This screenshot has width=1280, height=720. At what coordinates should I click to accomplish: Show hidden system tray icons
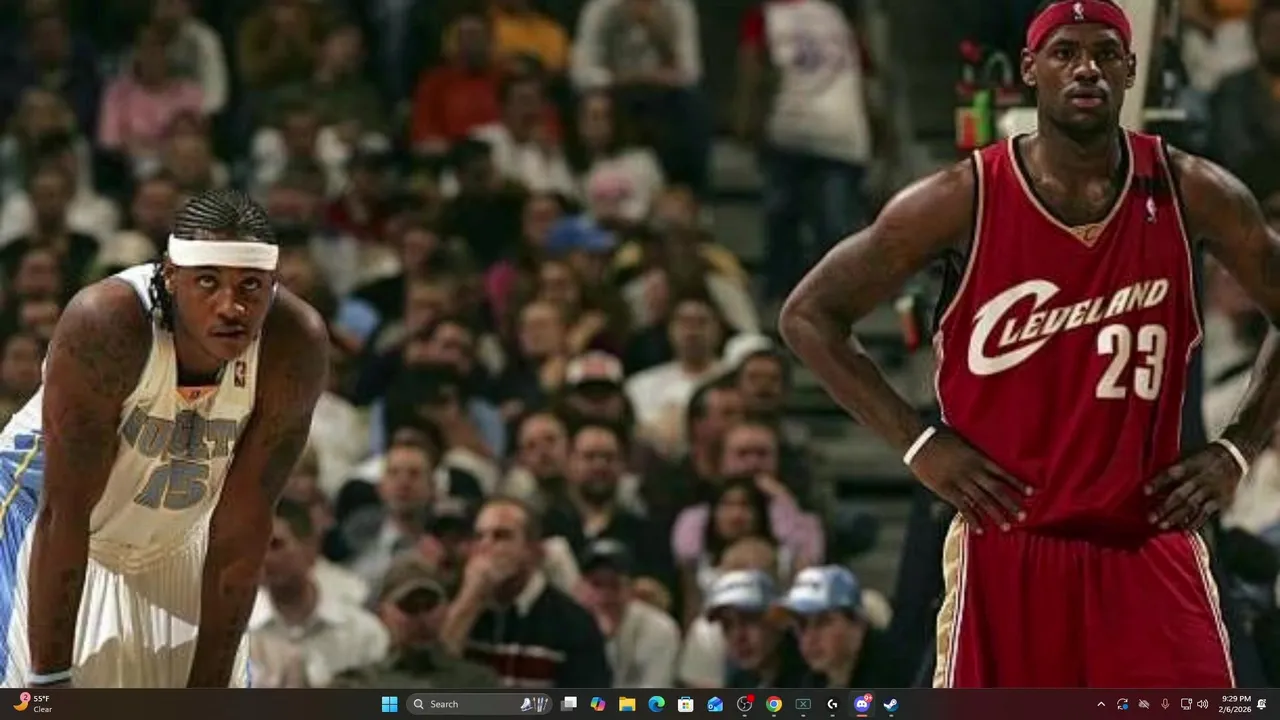coord(1101,704)
